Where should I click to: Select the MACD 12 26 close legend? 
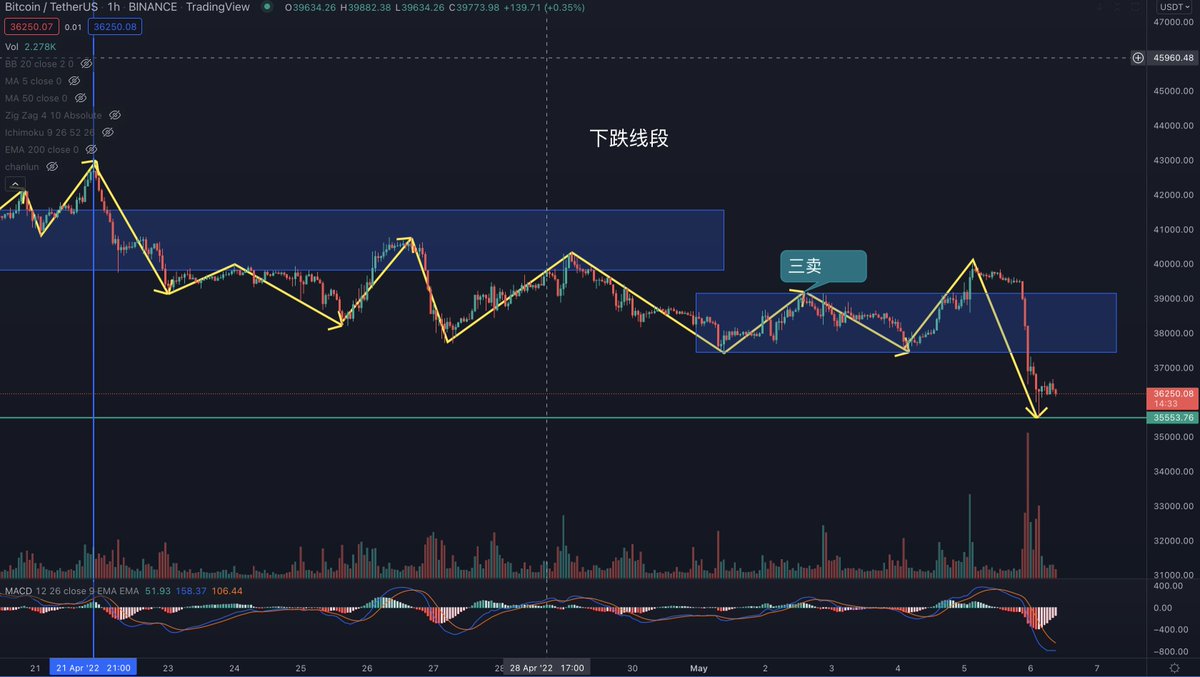(72, 592)
